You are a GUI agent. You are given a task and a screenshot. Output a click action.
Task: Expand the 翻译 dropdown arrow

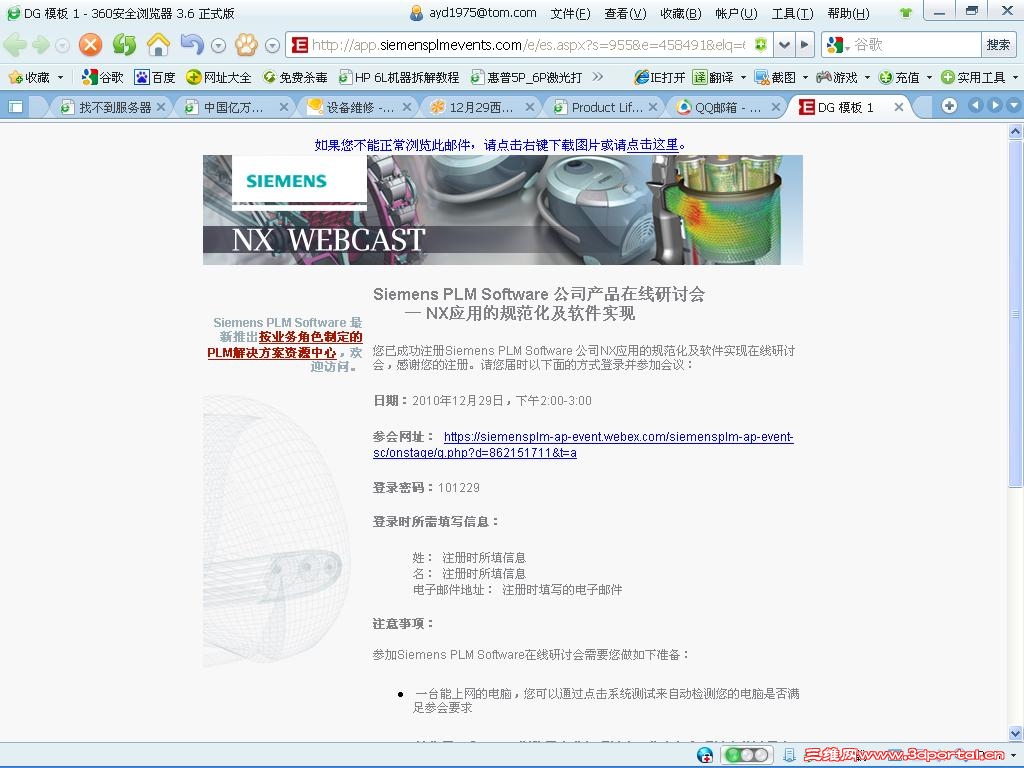(x=743, y=77)
